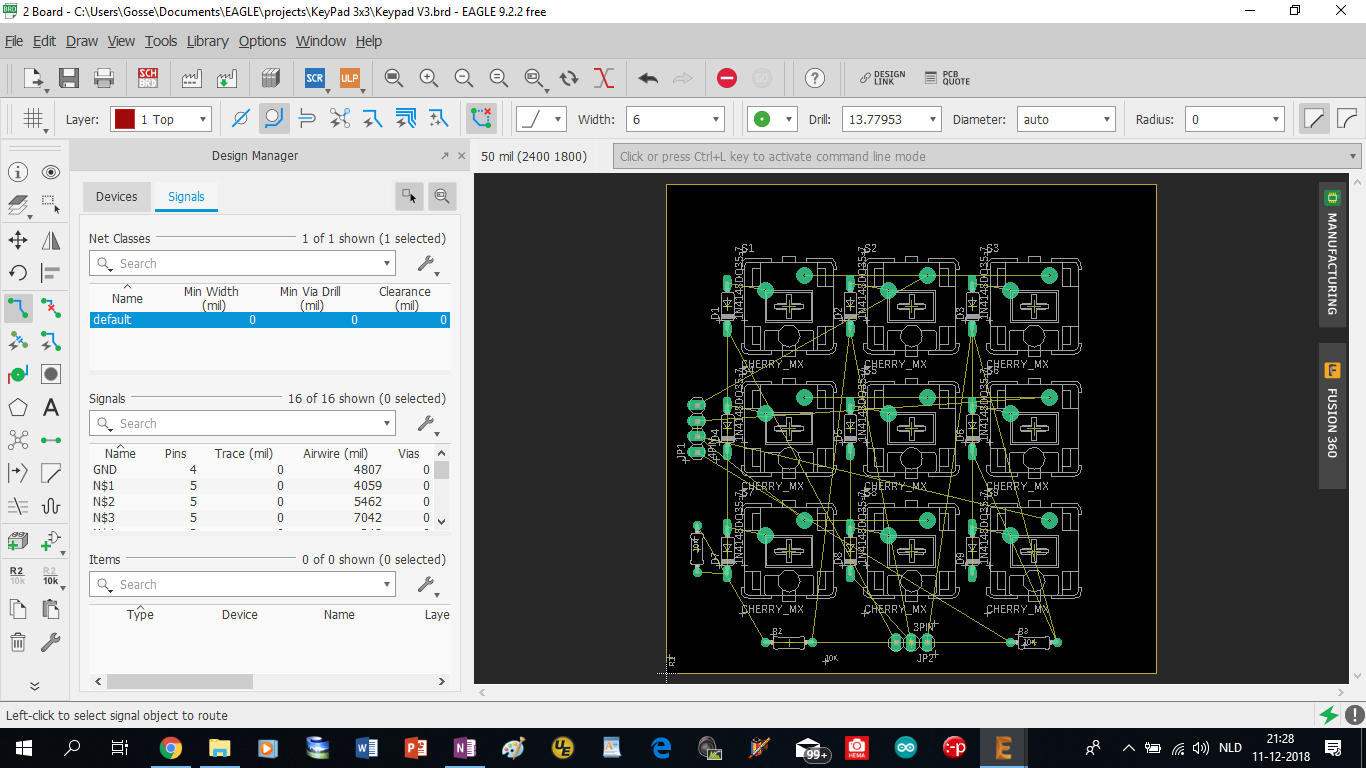Click the command line input field

(x=980, y=156)
